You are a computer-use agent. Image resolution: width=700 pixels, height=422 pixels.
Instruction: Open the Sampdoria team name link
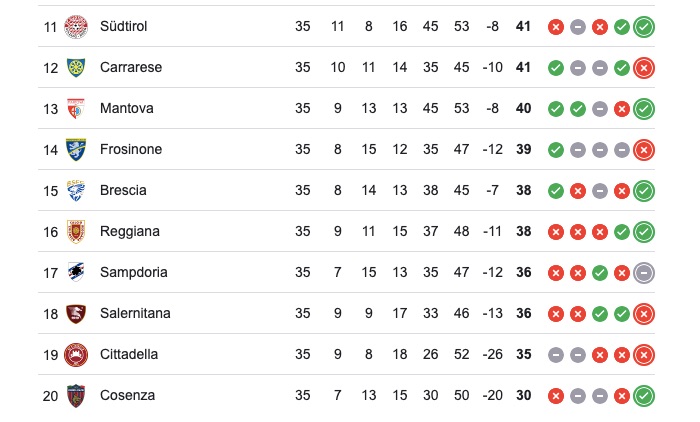(133, 272)
